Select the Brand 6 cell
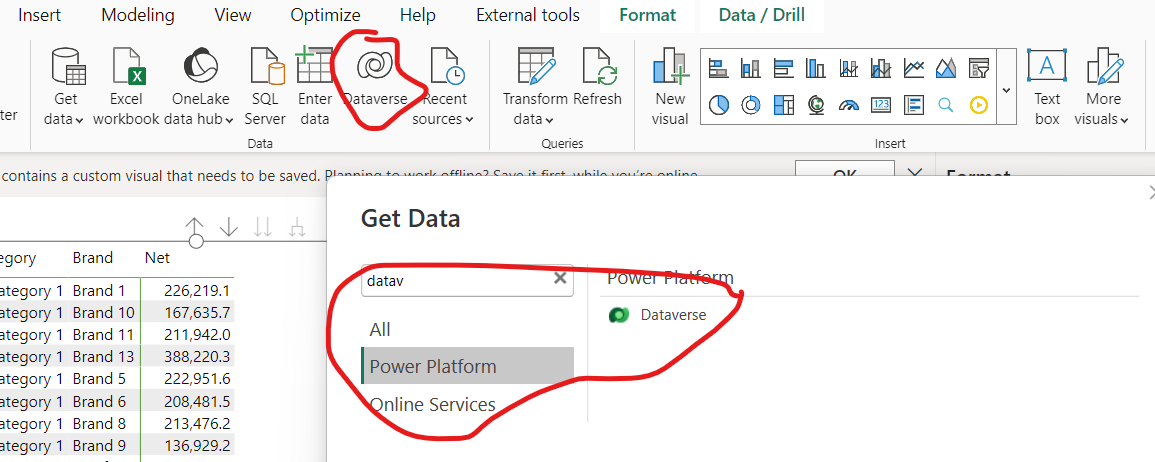 [104, 402]
